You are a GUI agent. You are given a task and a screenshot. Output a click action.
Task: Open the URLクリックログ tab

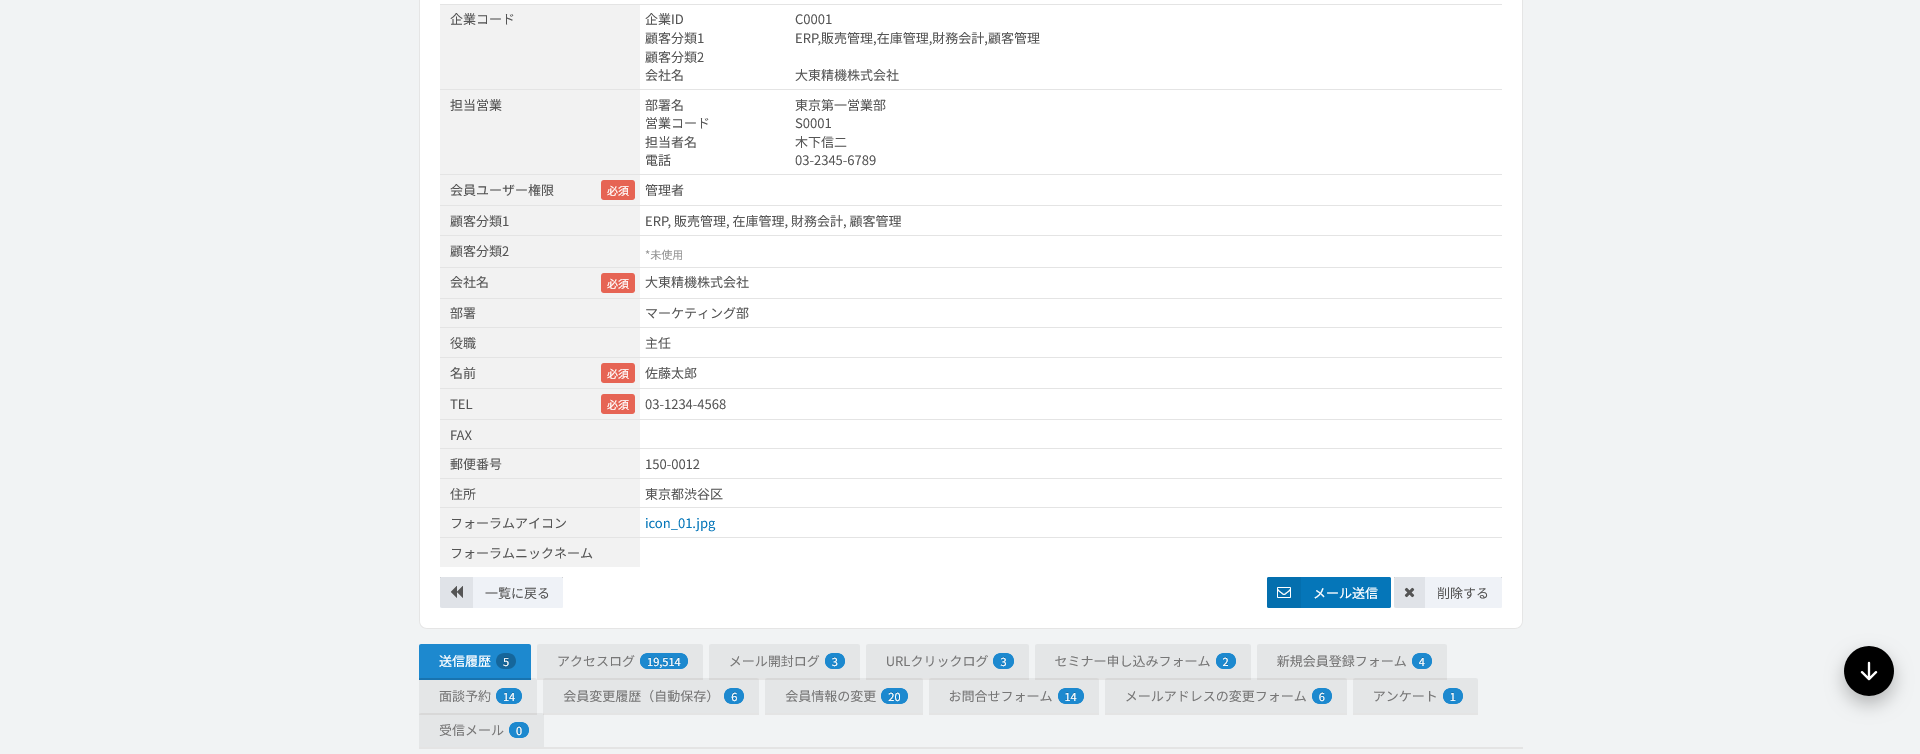pyautogui.click(x=947, y=661)
